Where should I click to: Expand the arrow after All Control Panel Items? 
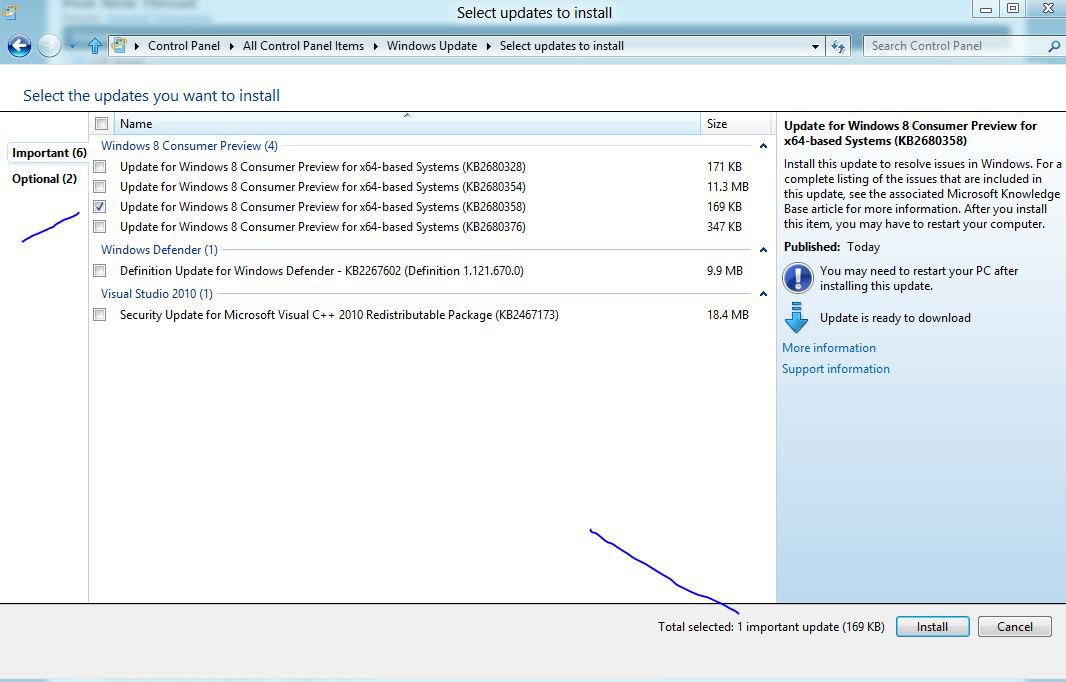[375, 46]
